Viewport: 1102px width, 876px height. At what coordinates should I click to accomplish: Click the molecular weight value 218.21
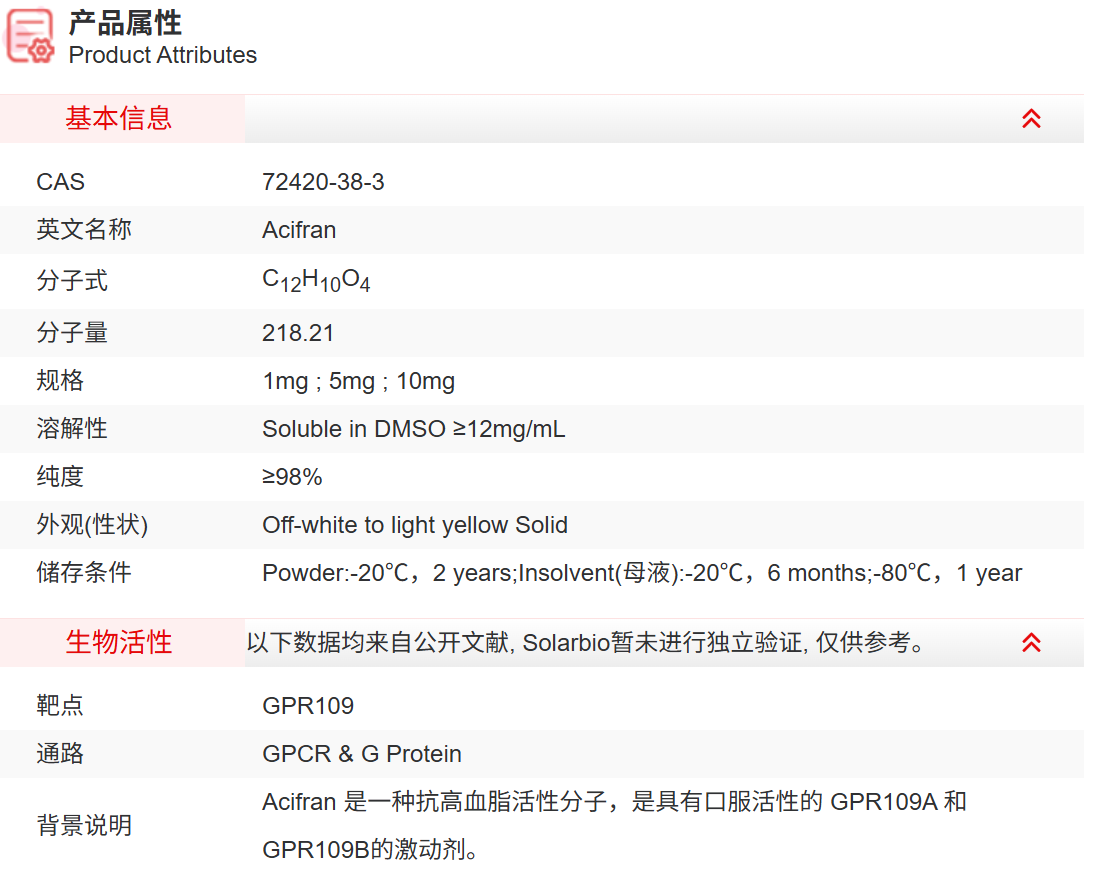click(298, 333)
